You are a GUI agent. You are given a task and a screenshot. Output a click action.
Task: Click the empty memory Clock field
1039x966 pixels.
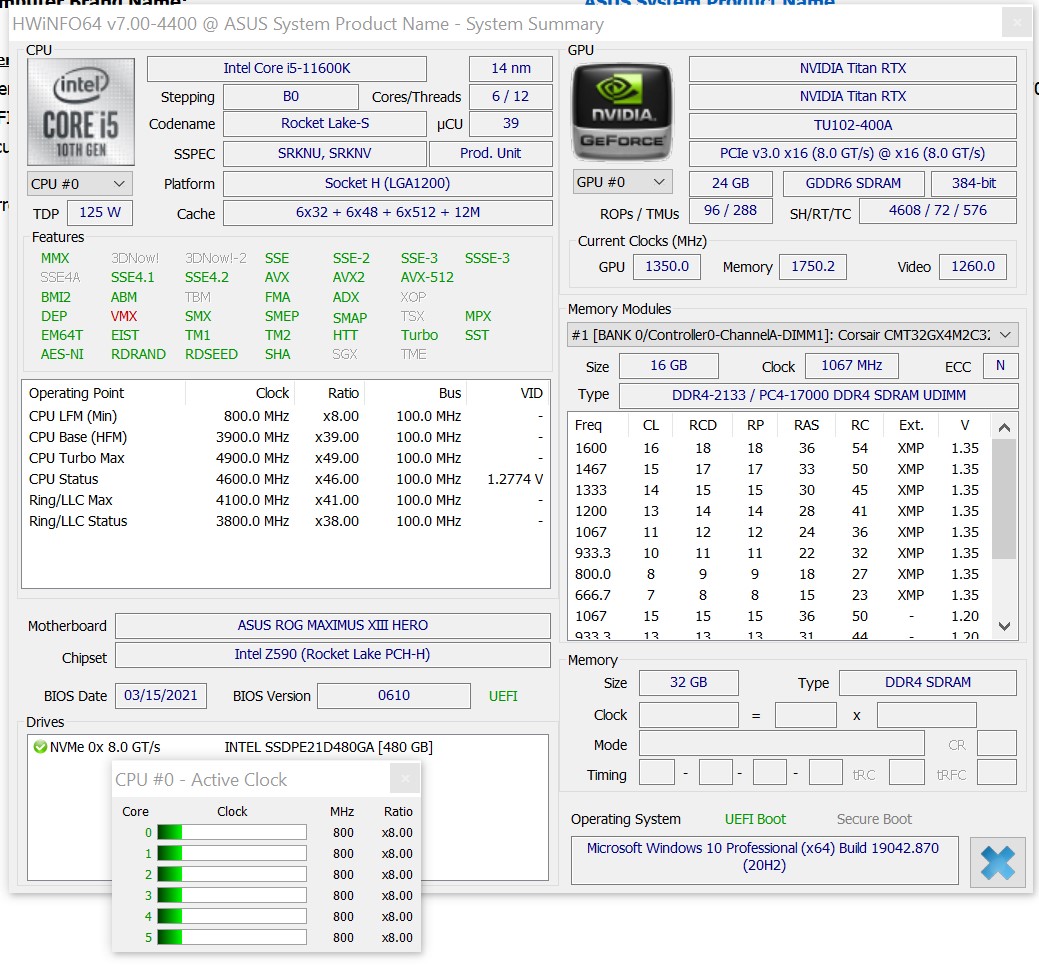[x=688, y=715]
